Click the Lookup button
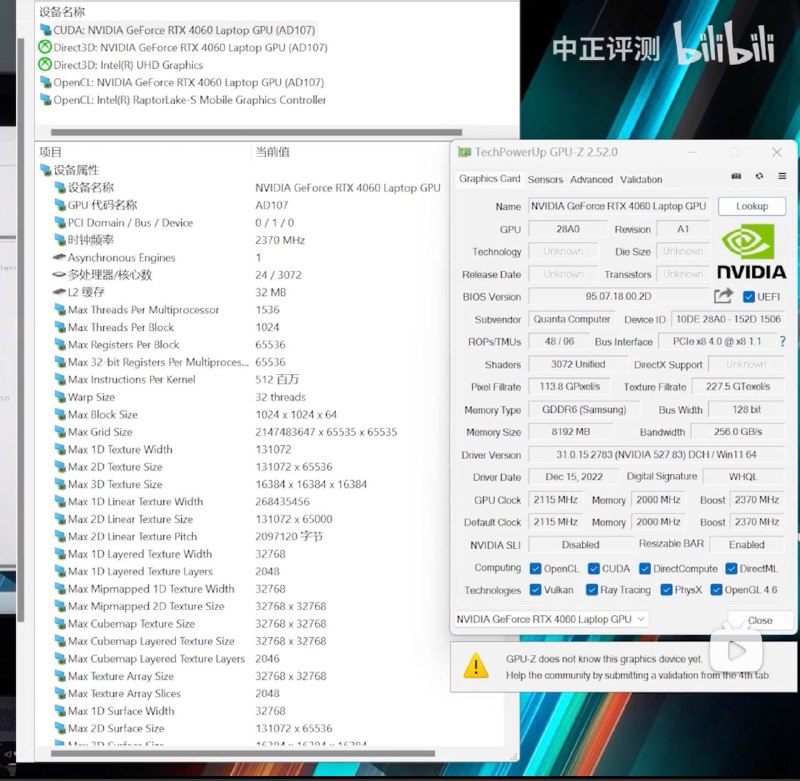This screenshot has width=800, height=781. click(752, 206)
